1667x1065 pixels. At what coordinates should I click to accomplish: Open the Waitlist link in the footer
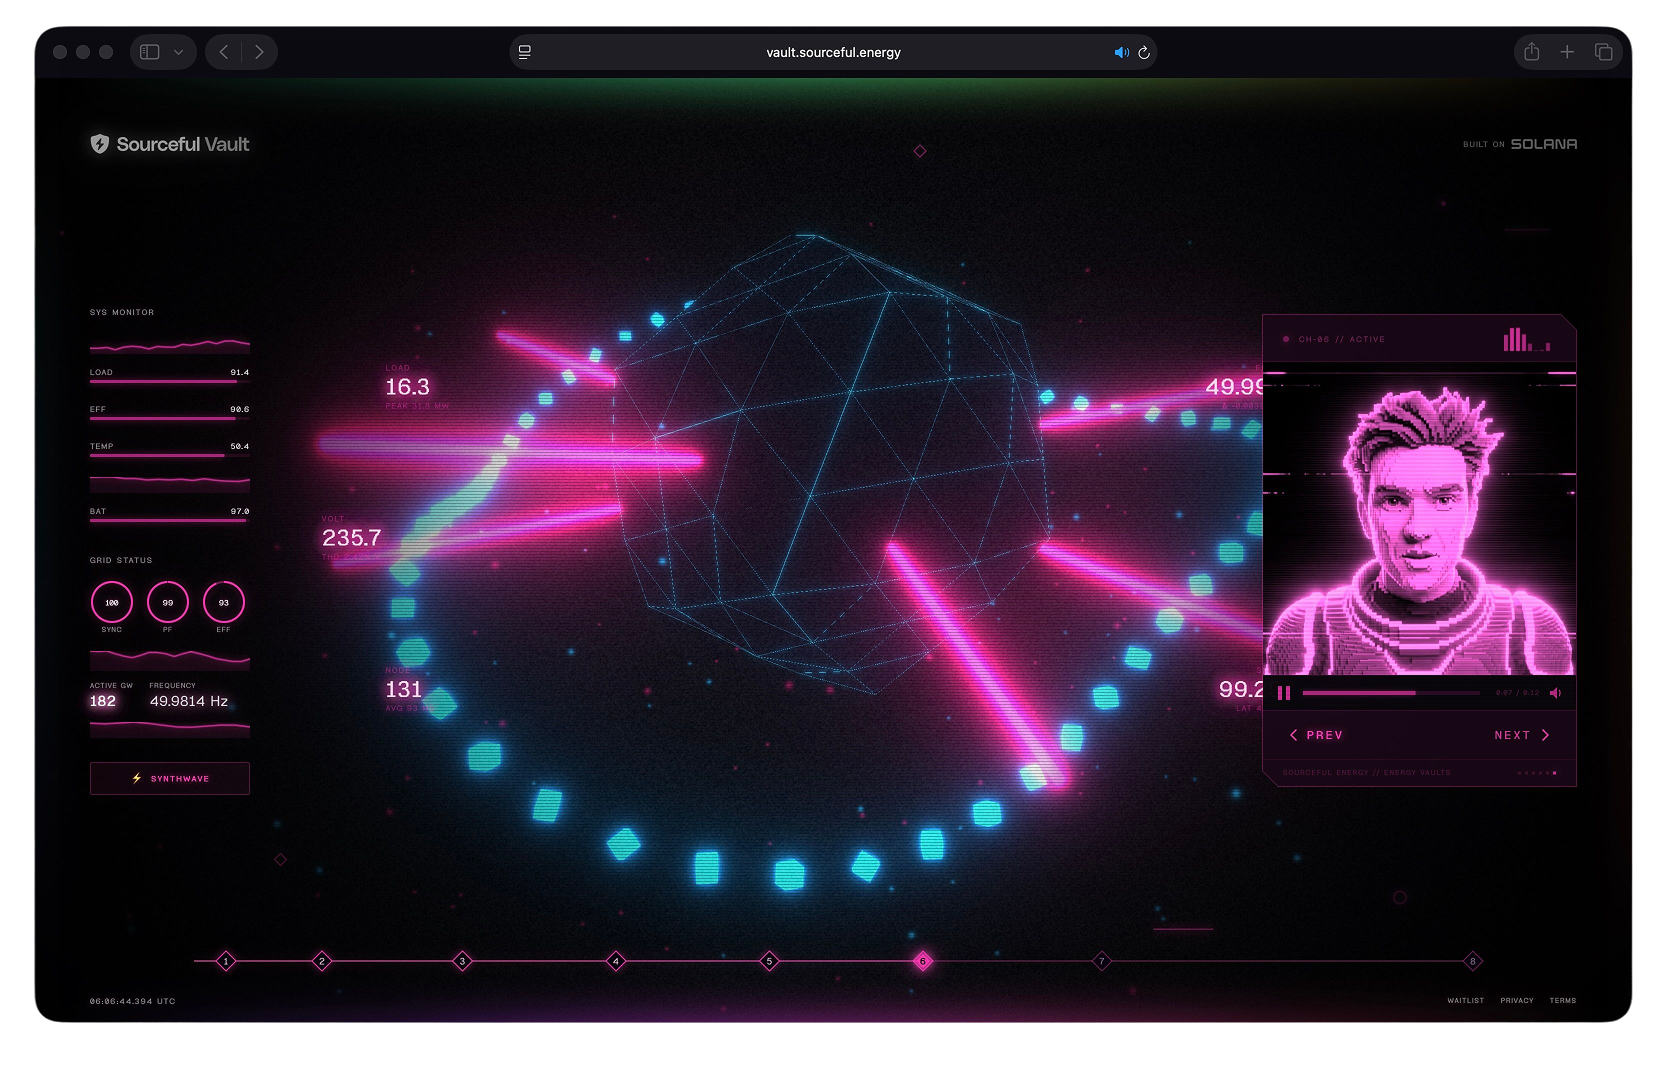coord(1465,1000)
